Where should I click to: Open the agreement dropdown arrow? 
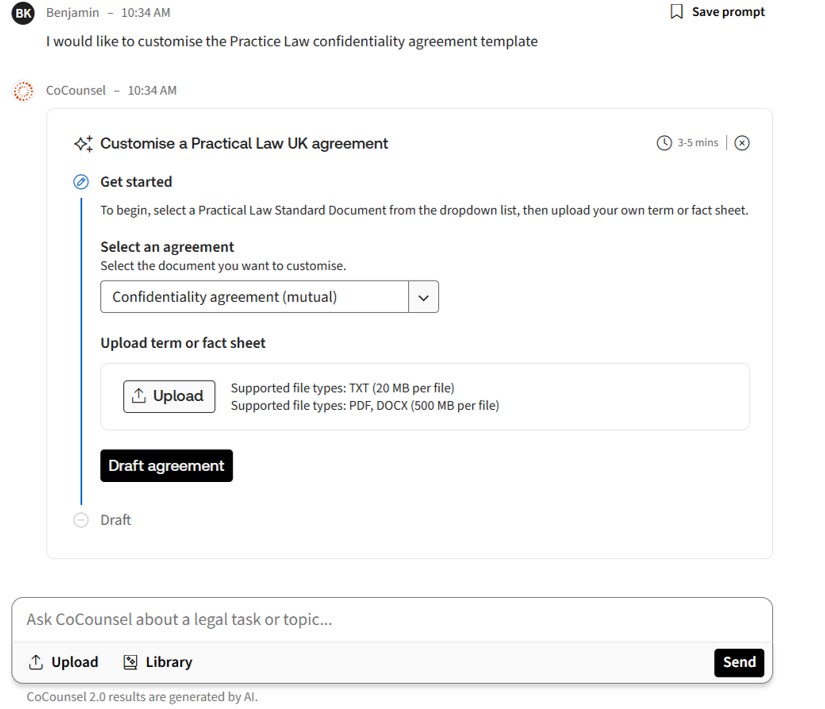click(x=423, y=297)
